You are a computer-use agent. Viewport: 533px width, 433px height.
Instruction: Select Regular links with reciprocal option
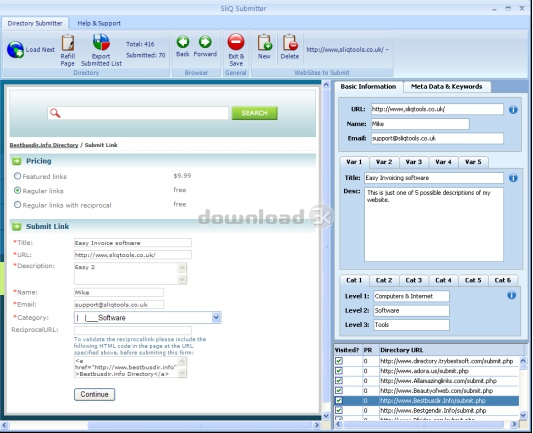[x=17, y=205]
